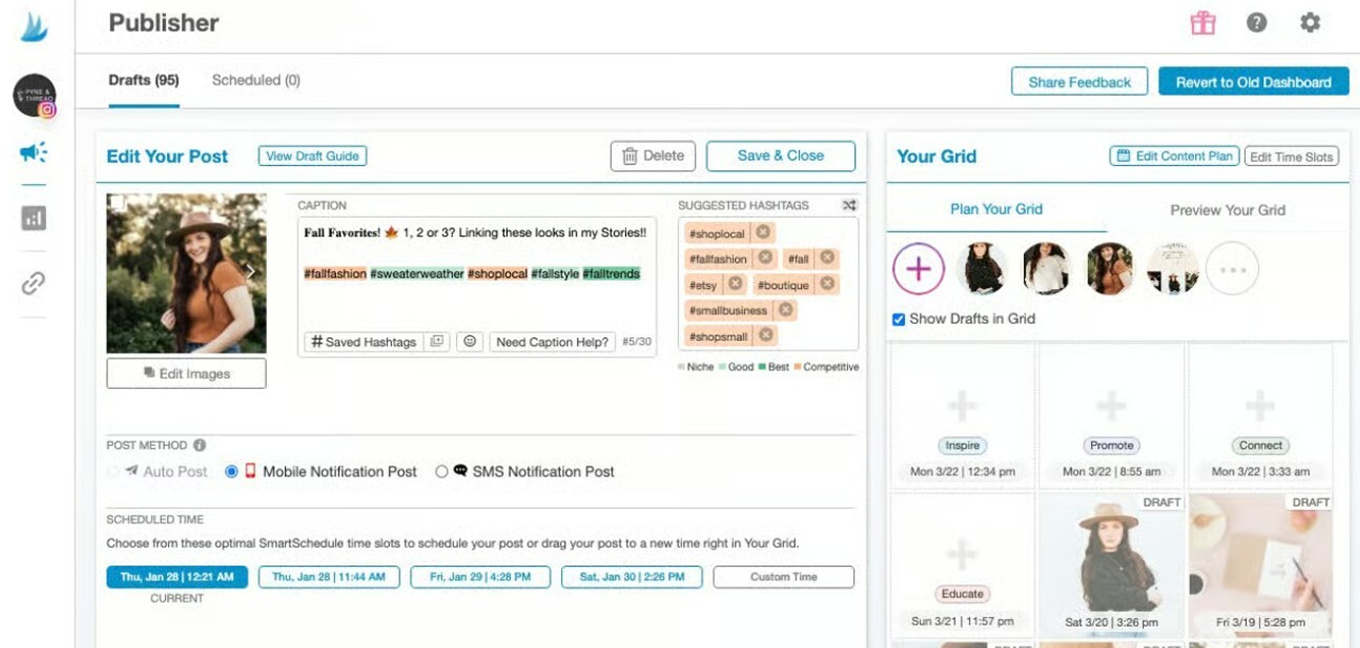
Task: Switch to the Scheduled tab
Action: (256, 80)
